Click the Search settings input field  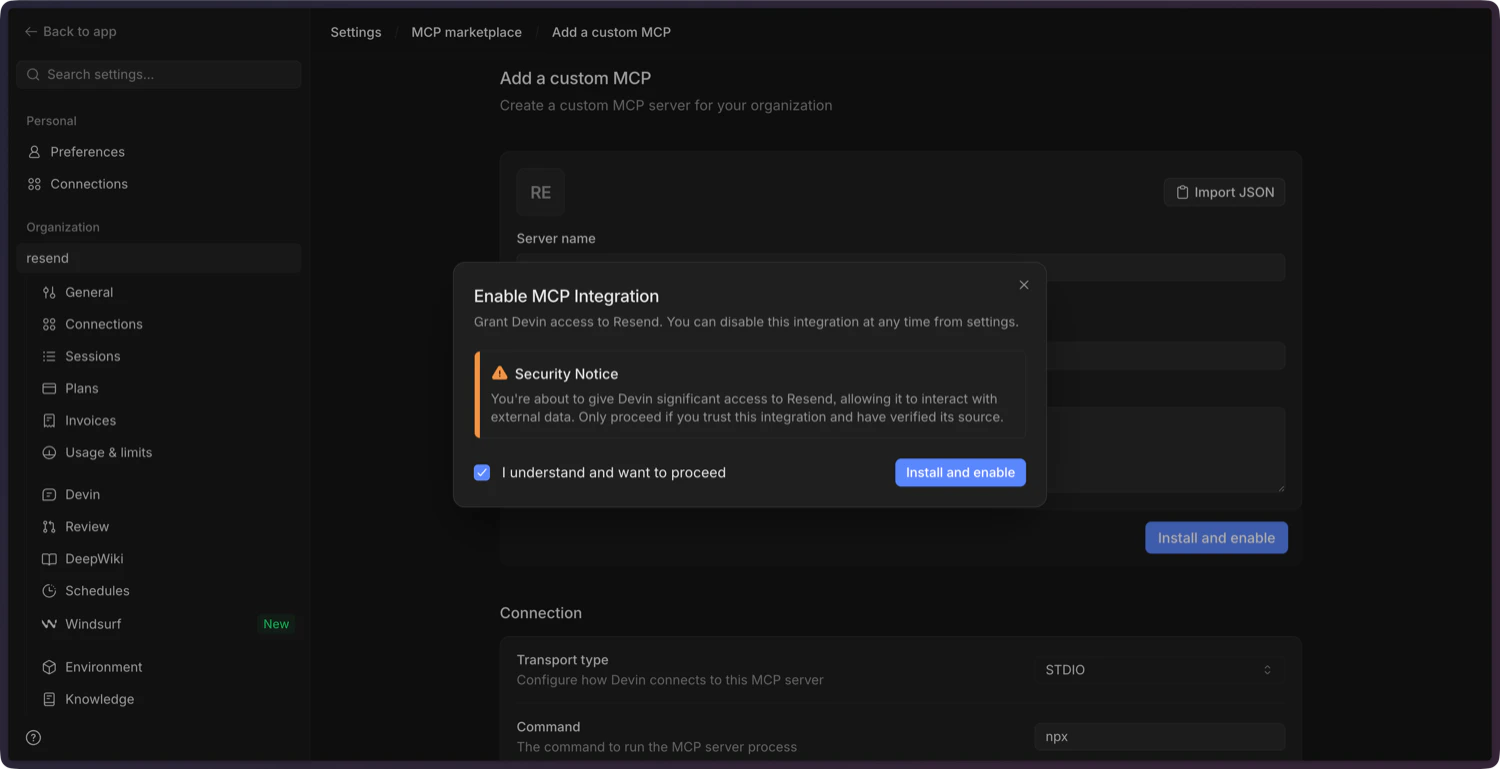click(159, 75)
